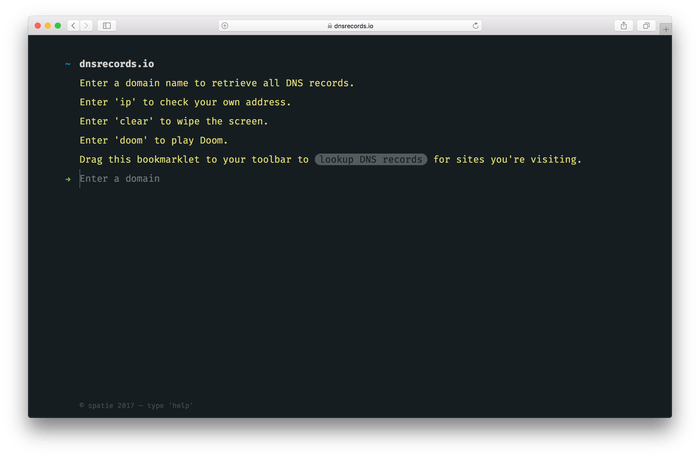Minimize window with yellow button
Screen dimensions: 700x458
[x=48, y=25]
